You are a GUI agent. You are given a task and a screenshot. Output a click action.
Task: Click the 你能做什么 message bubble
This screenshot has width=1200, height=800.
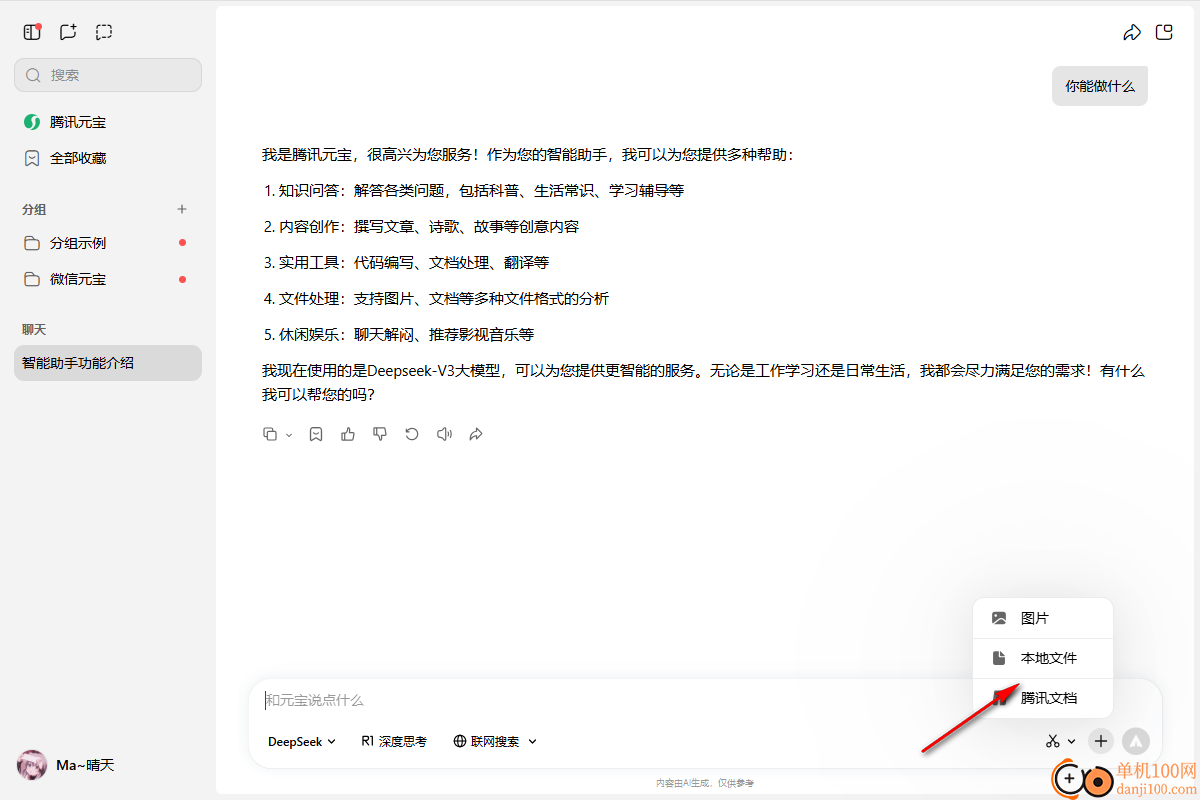1100,86
